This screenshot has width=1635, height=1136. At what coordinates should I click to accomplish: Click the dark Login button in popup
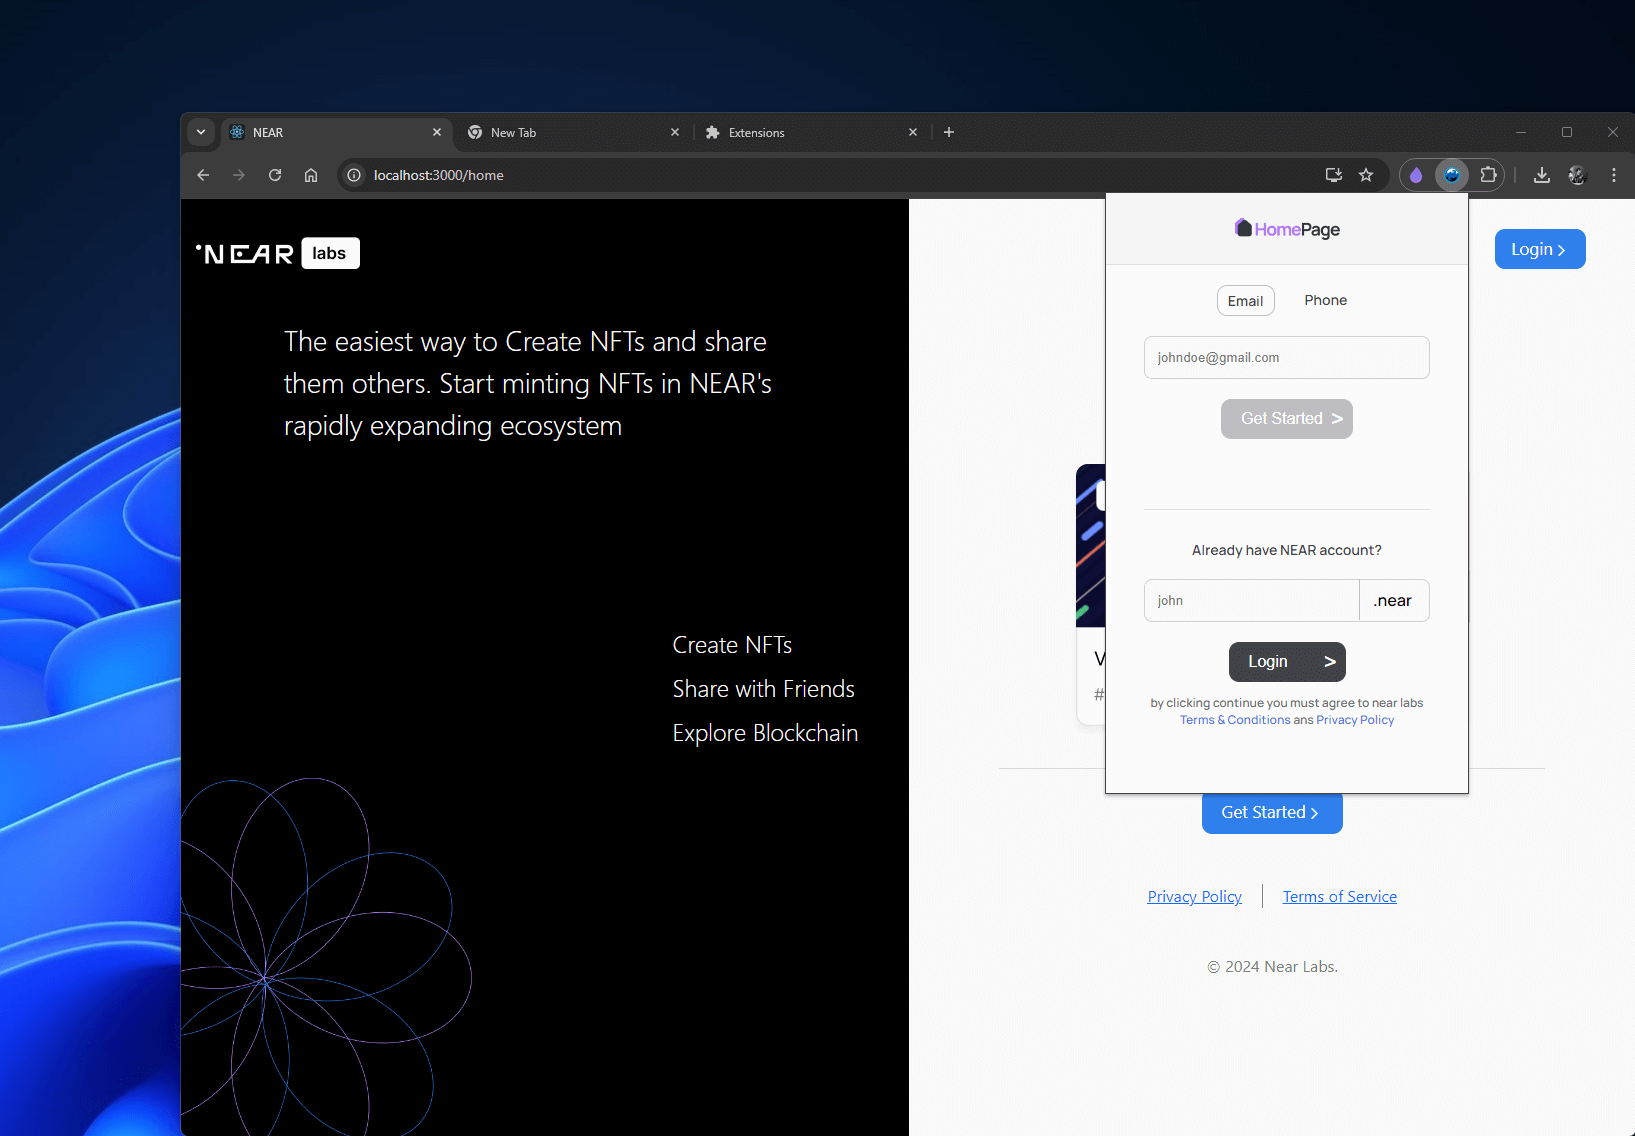(x=1287, y=662)
